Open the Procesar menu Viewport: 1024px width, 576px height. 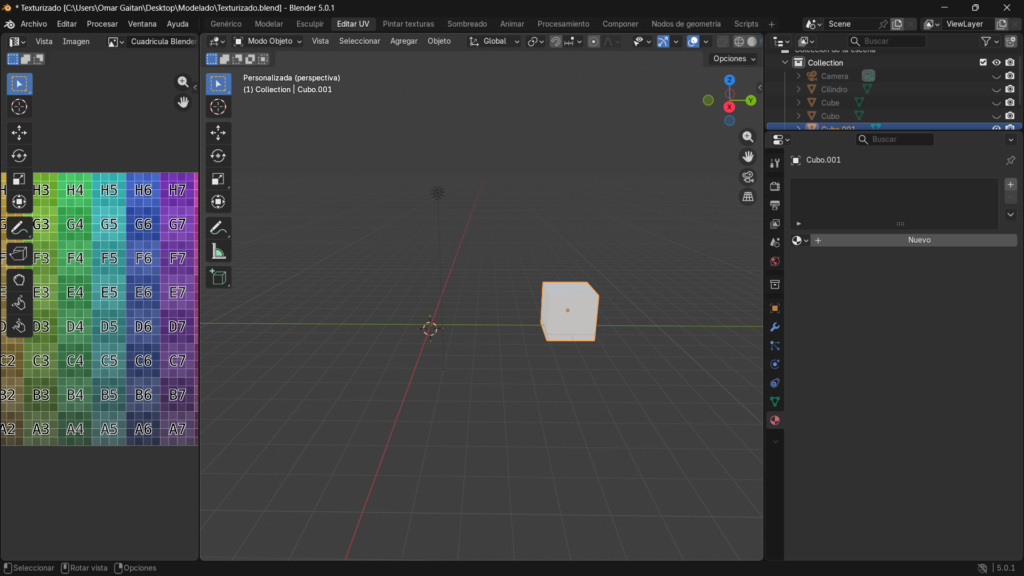coord(102,23)
